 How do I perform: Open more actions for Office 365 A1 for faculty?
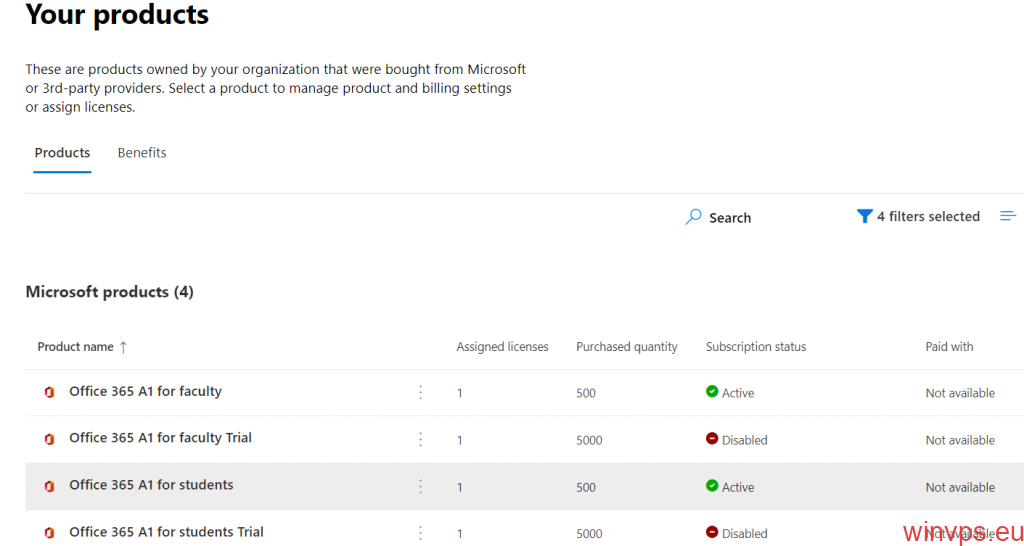pyautogui.click(x=420, y=392)
